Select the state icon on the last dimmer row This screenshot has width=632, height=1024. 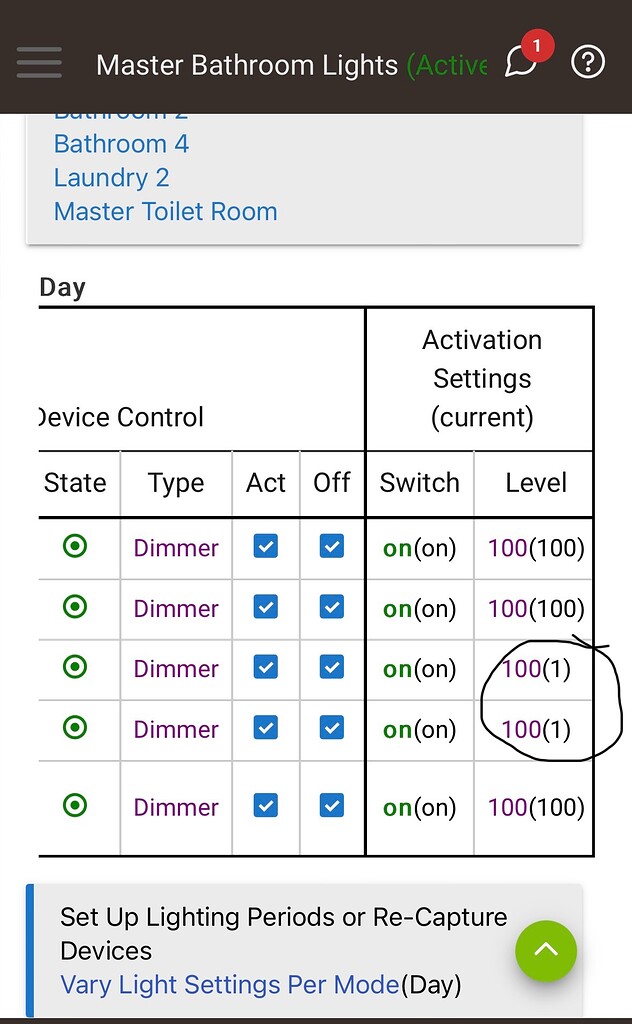pos(74,807)
